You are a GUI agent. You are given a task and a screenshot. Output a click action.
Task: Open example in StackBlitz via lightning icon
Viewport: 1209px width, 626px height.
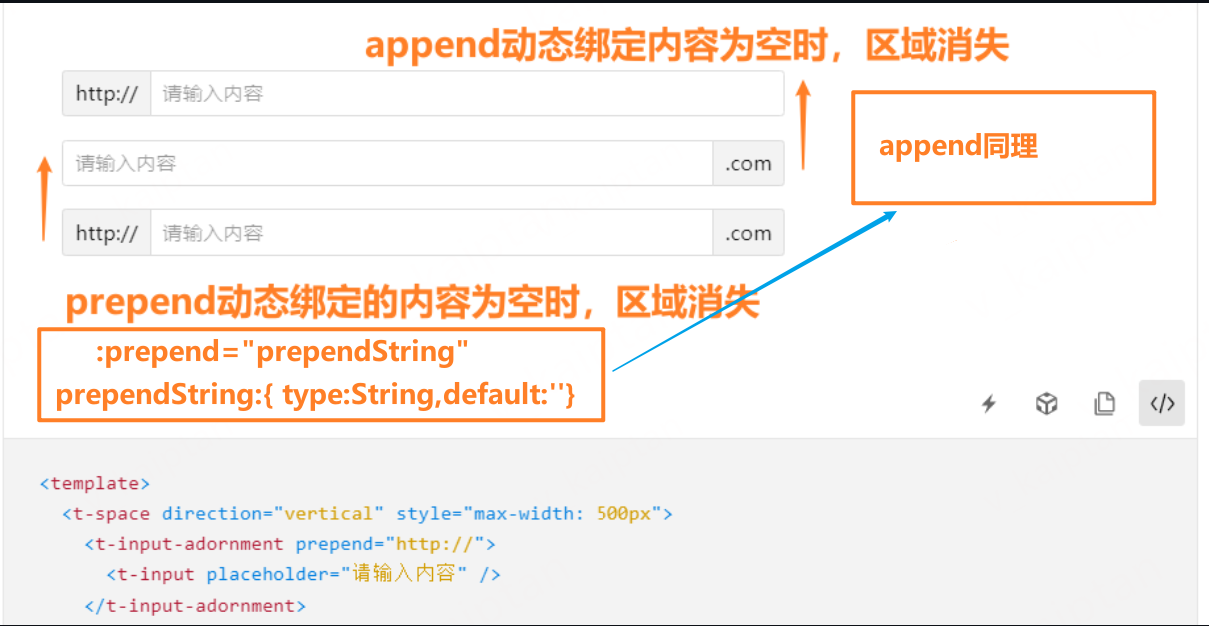(988, 403)
